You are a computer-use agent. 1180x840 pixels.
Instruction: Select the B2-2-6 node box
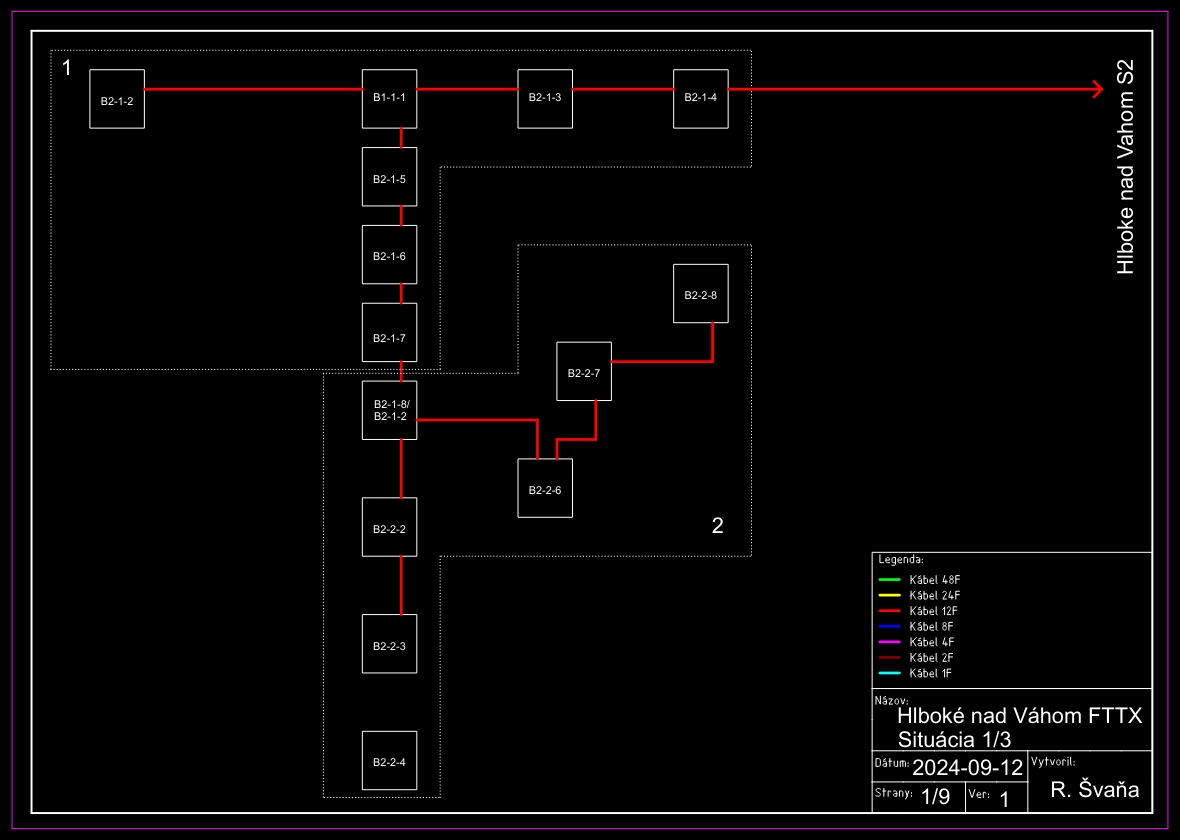545,488
